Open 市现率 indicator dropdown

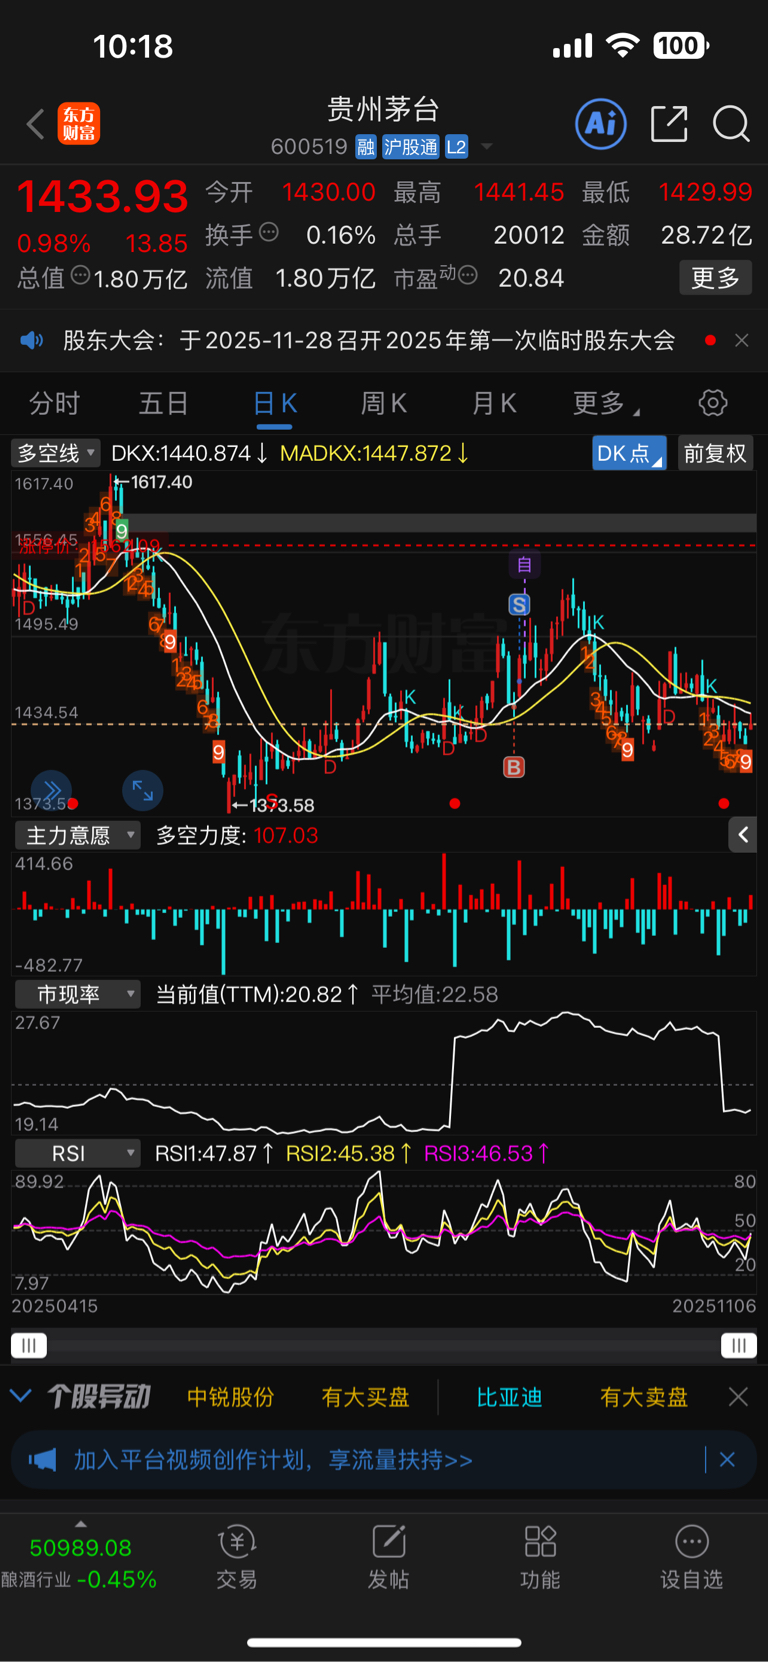(x=77, y=994)
